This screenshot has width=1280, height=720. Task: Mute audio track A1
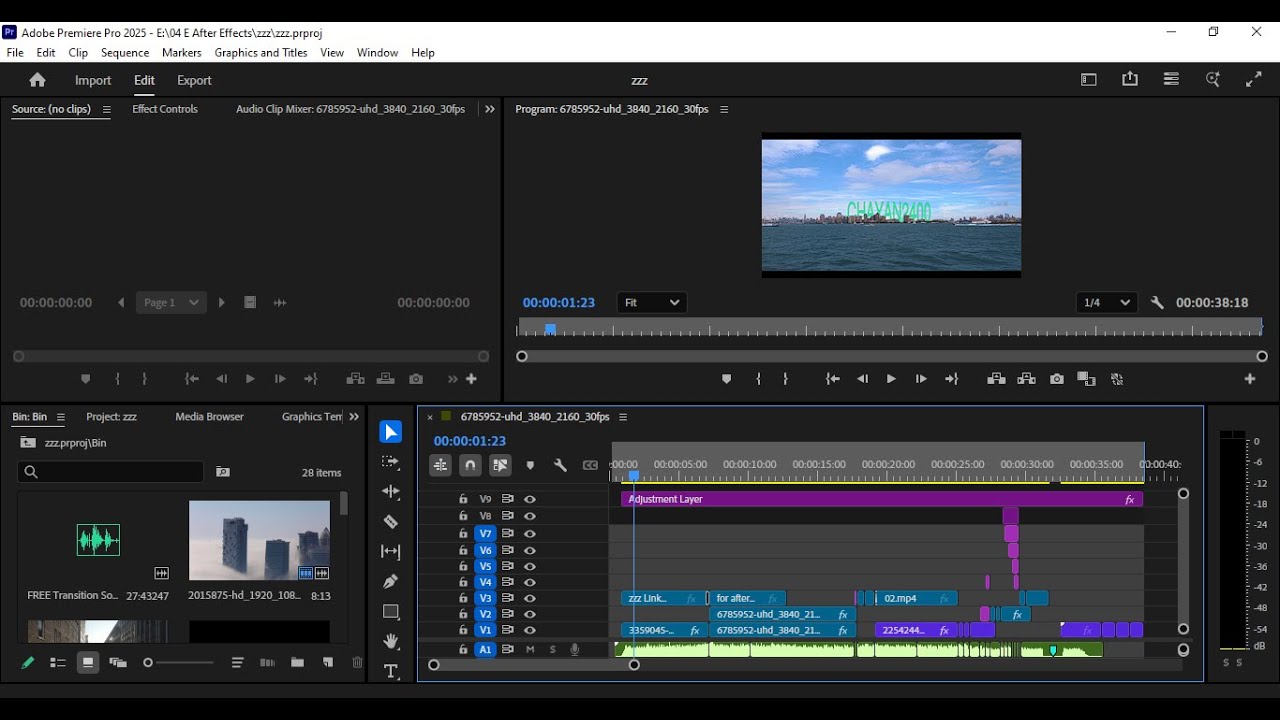coord(530,649)
